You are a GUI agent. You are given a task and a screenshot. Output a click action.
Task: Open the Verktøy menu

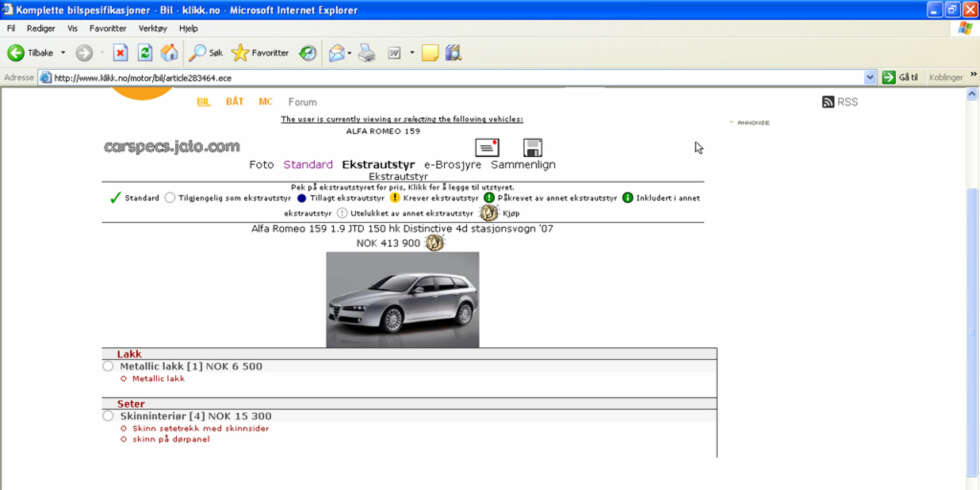click(153, 28)
